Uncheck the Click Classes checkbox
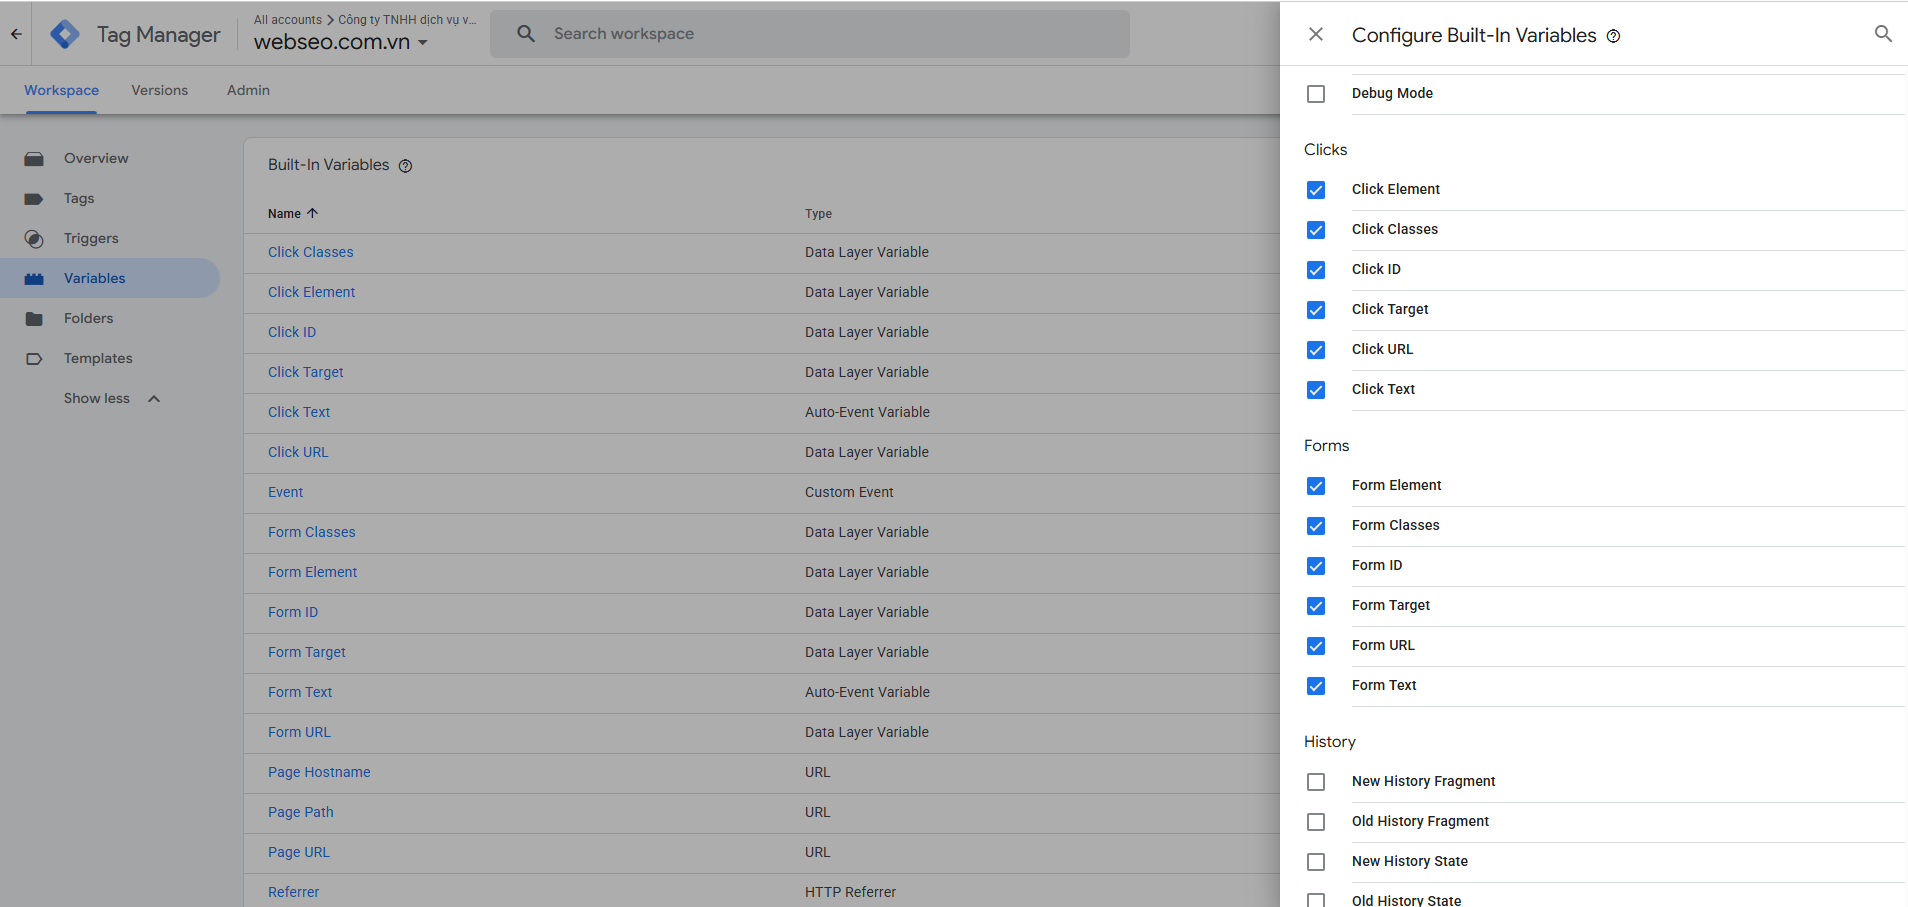This screenshot has height=907, width=1908. pos(1316,230)
